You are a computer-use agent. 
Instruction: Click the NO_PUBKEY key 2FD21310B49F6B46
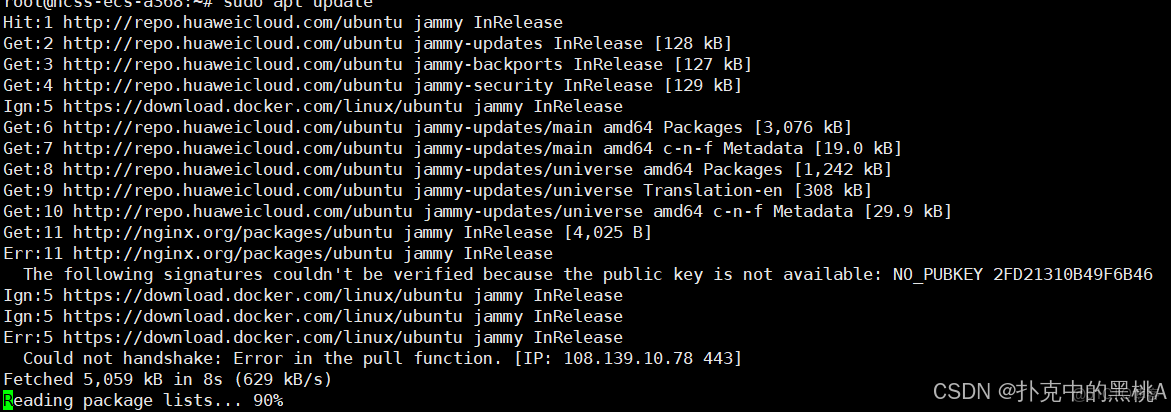pyautogui.click(x=1067, y=274)
